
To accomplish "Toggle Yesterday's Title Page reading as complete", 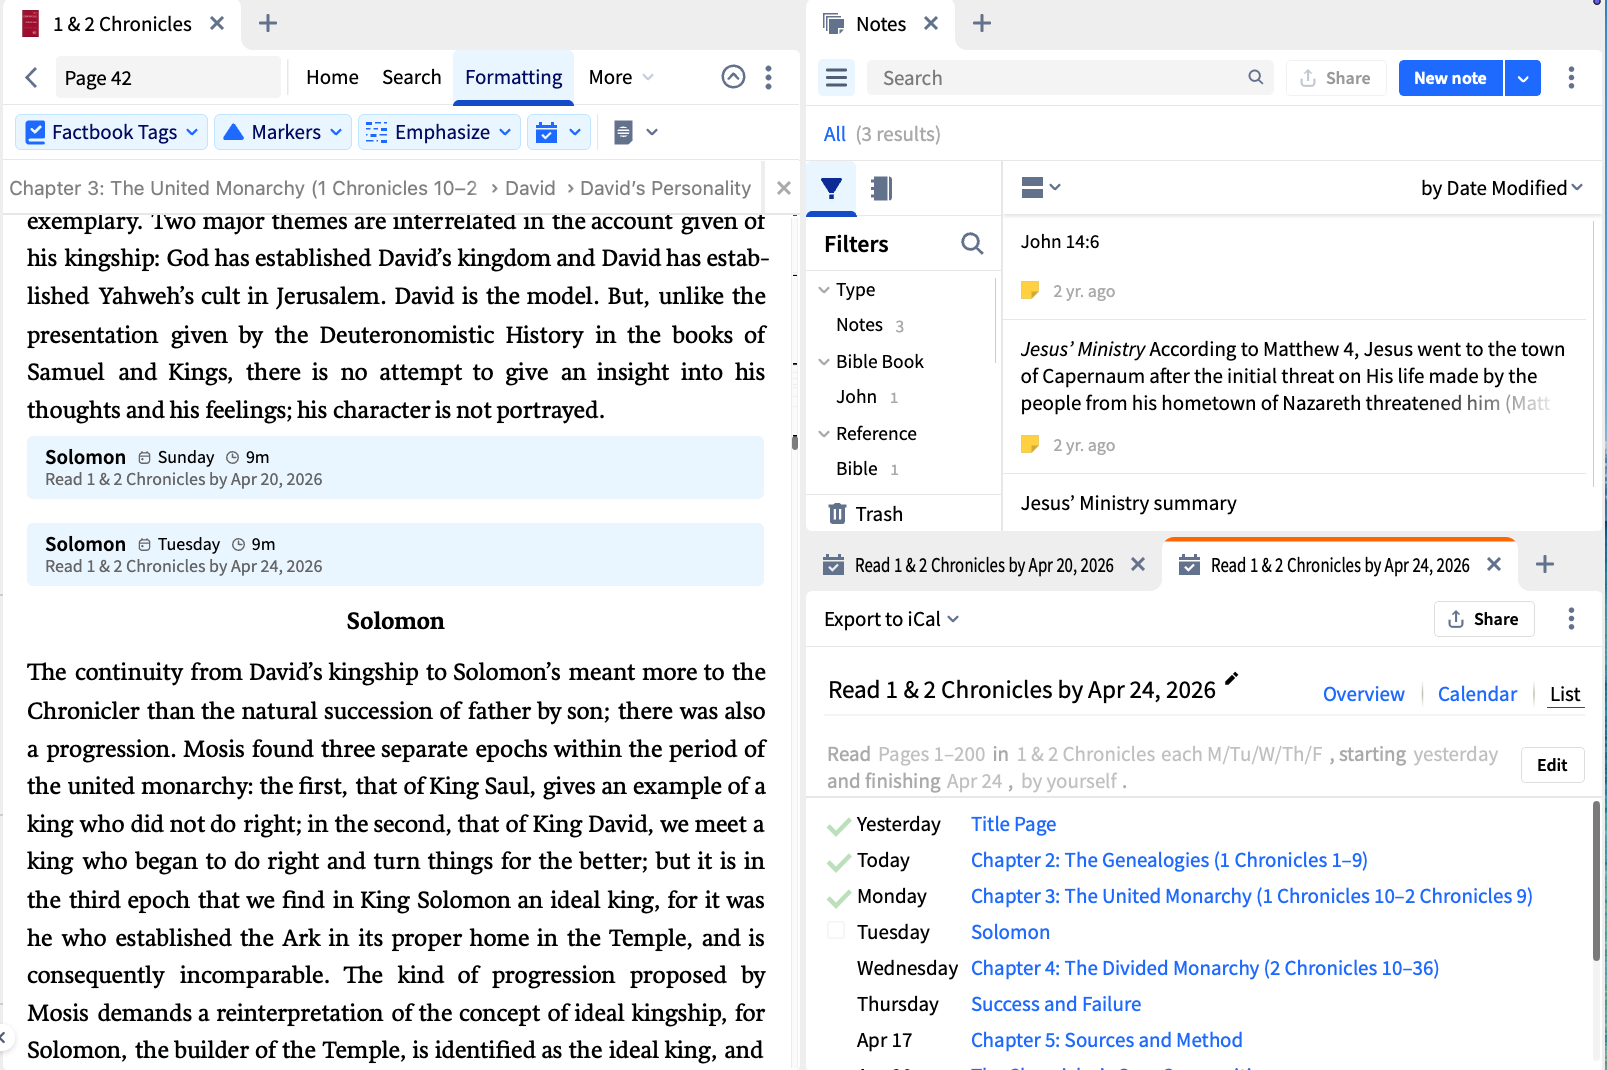I will click(838, 826).
